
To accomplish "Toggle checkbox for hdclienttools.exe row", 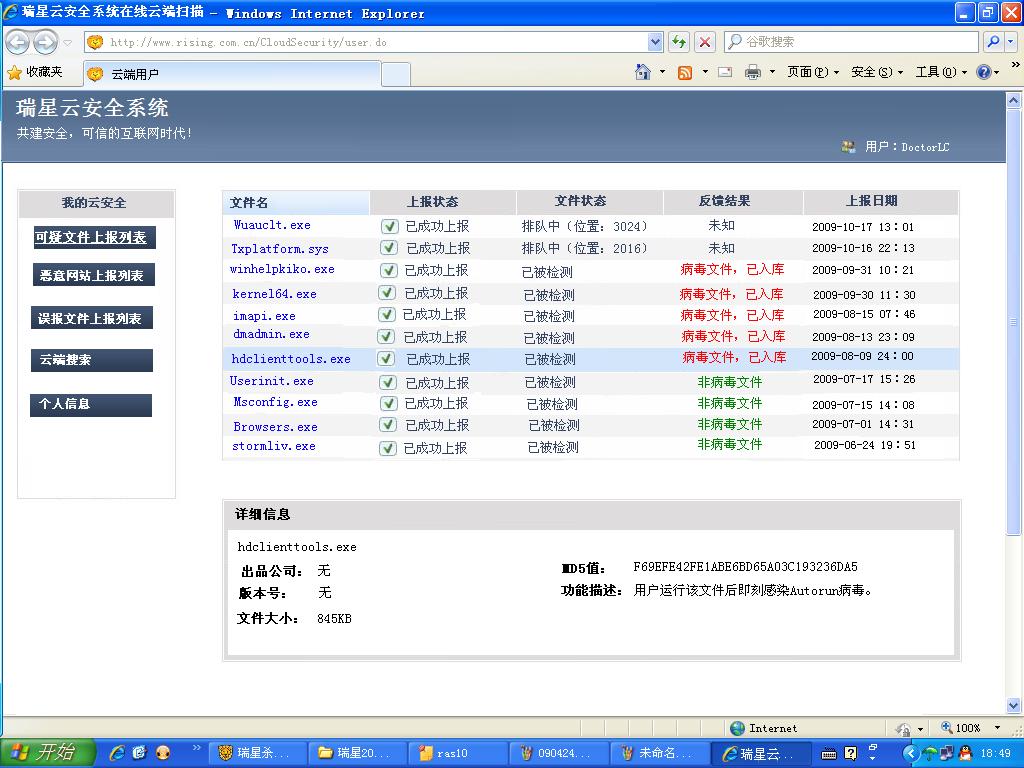I will [x=385, y=359].
